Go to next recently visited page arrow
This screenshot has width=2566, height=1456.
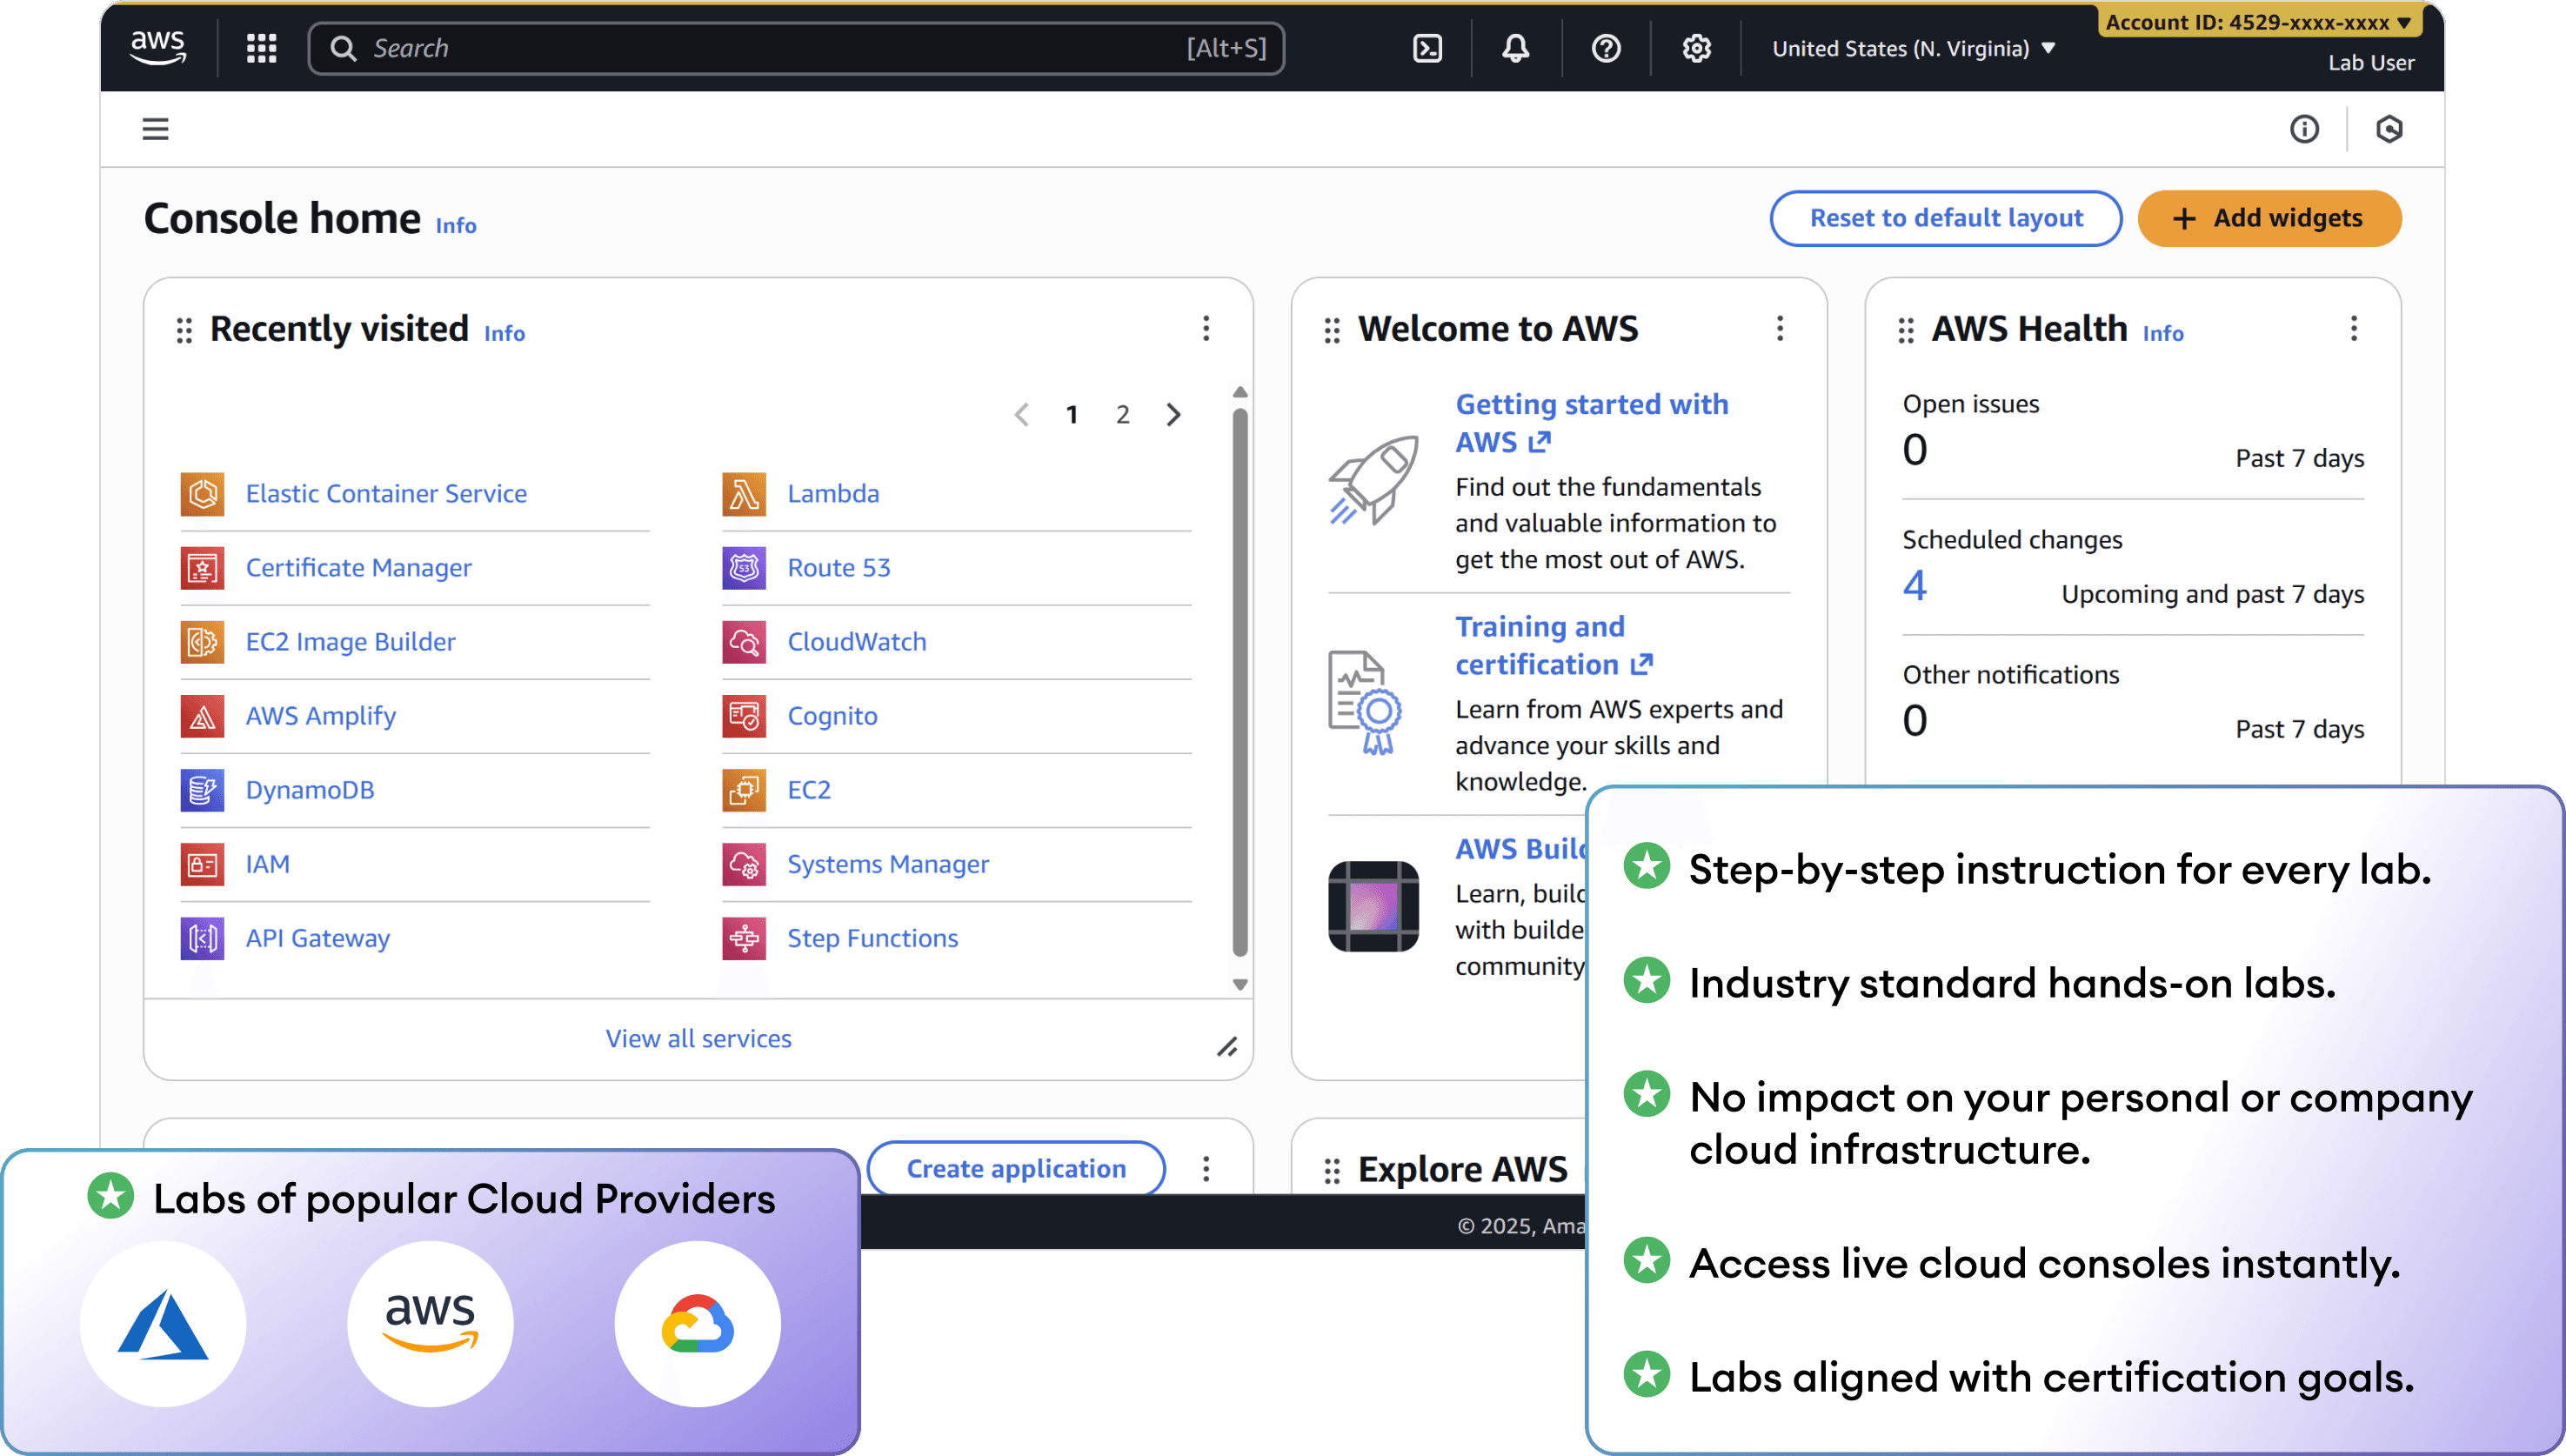[x=1174, y=414]
